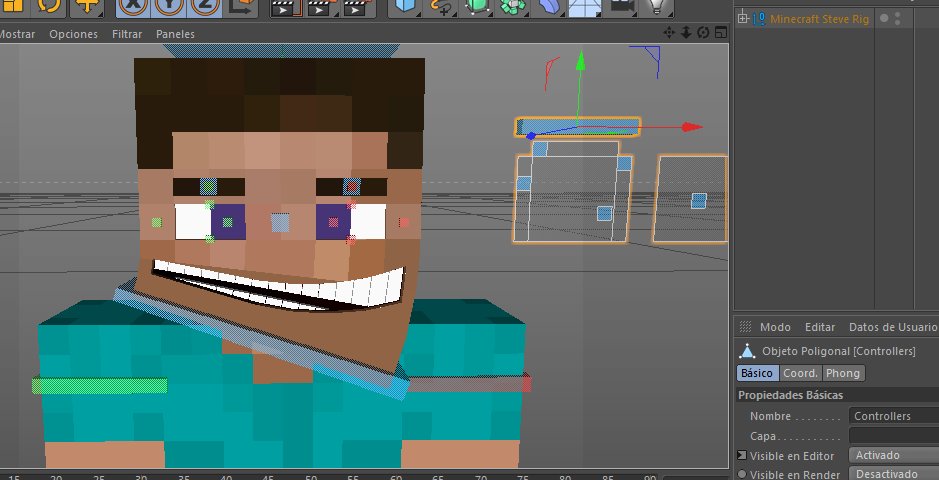Open the Render Settings icon
939x480 pixels.
tap(359, 6)
